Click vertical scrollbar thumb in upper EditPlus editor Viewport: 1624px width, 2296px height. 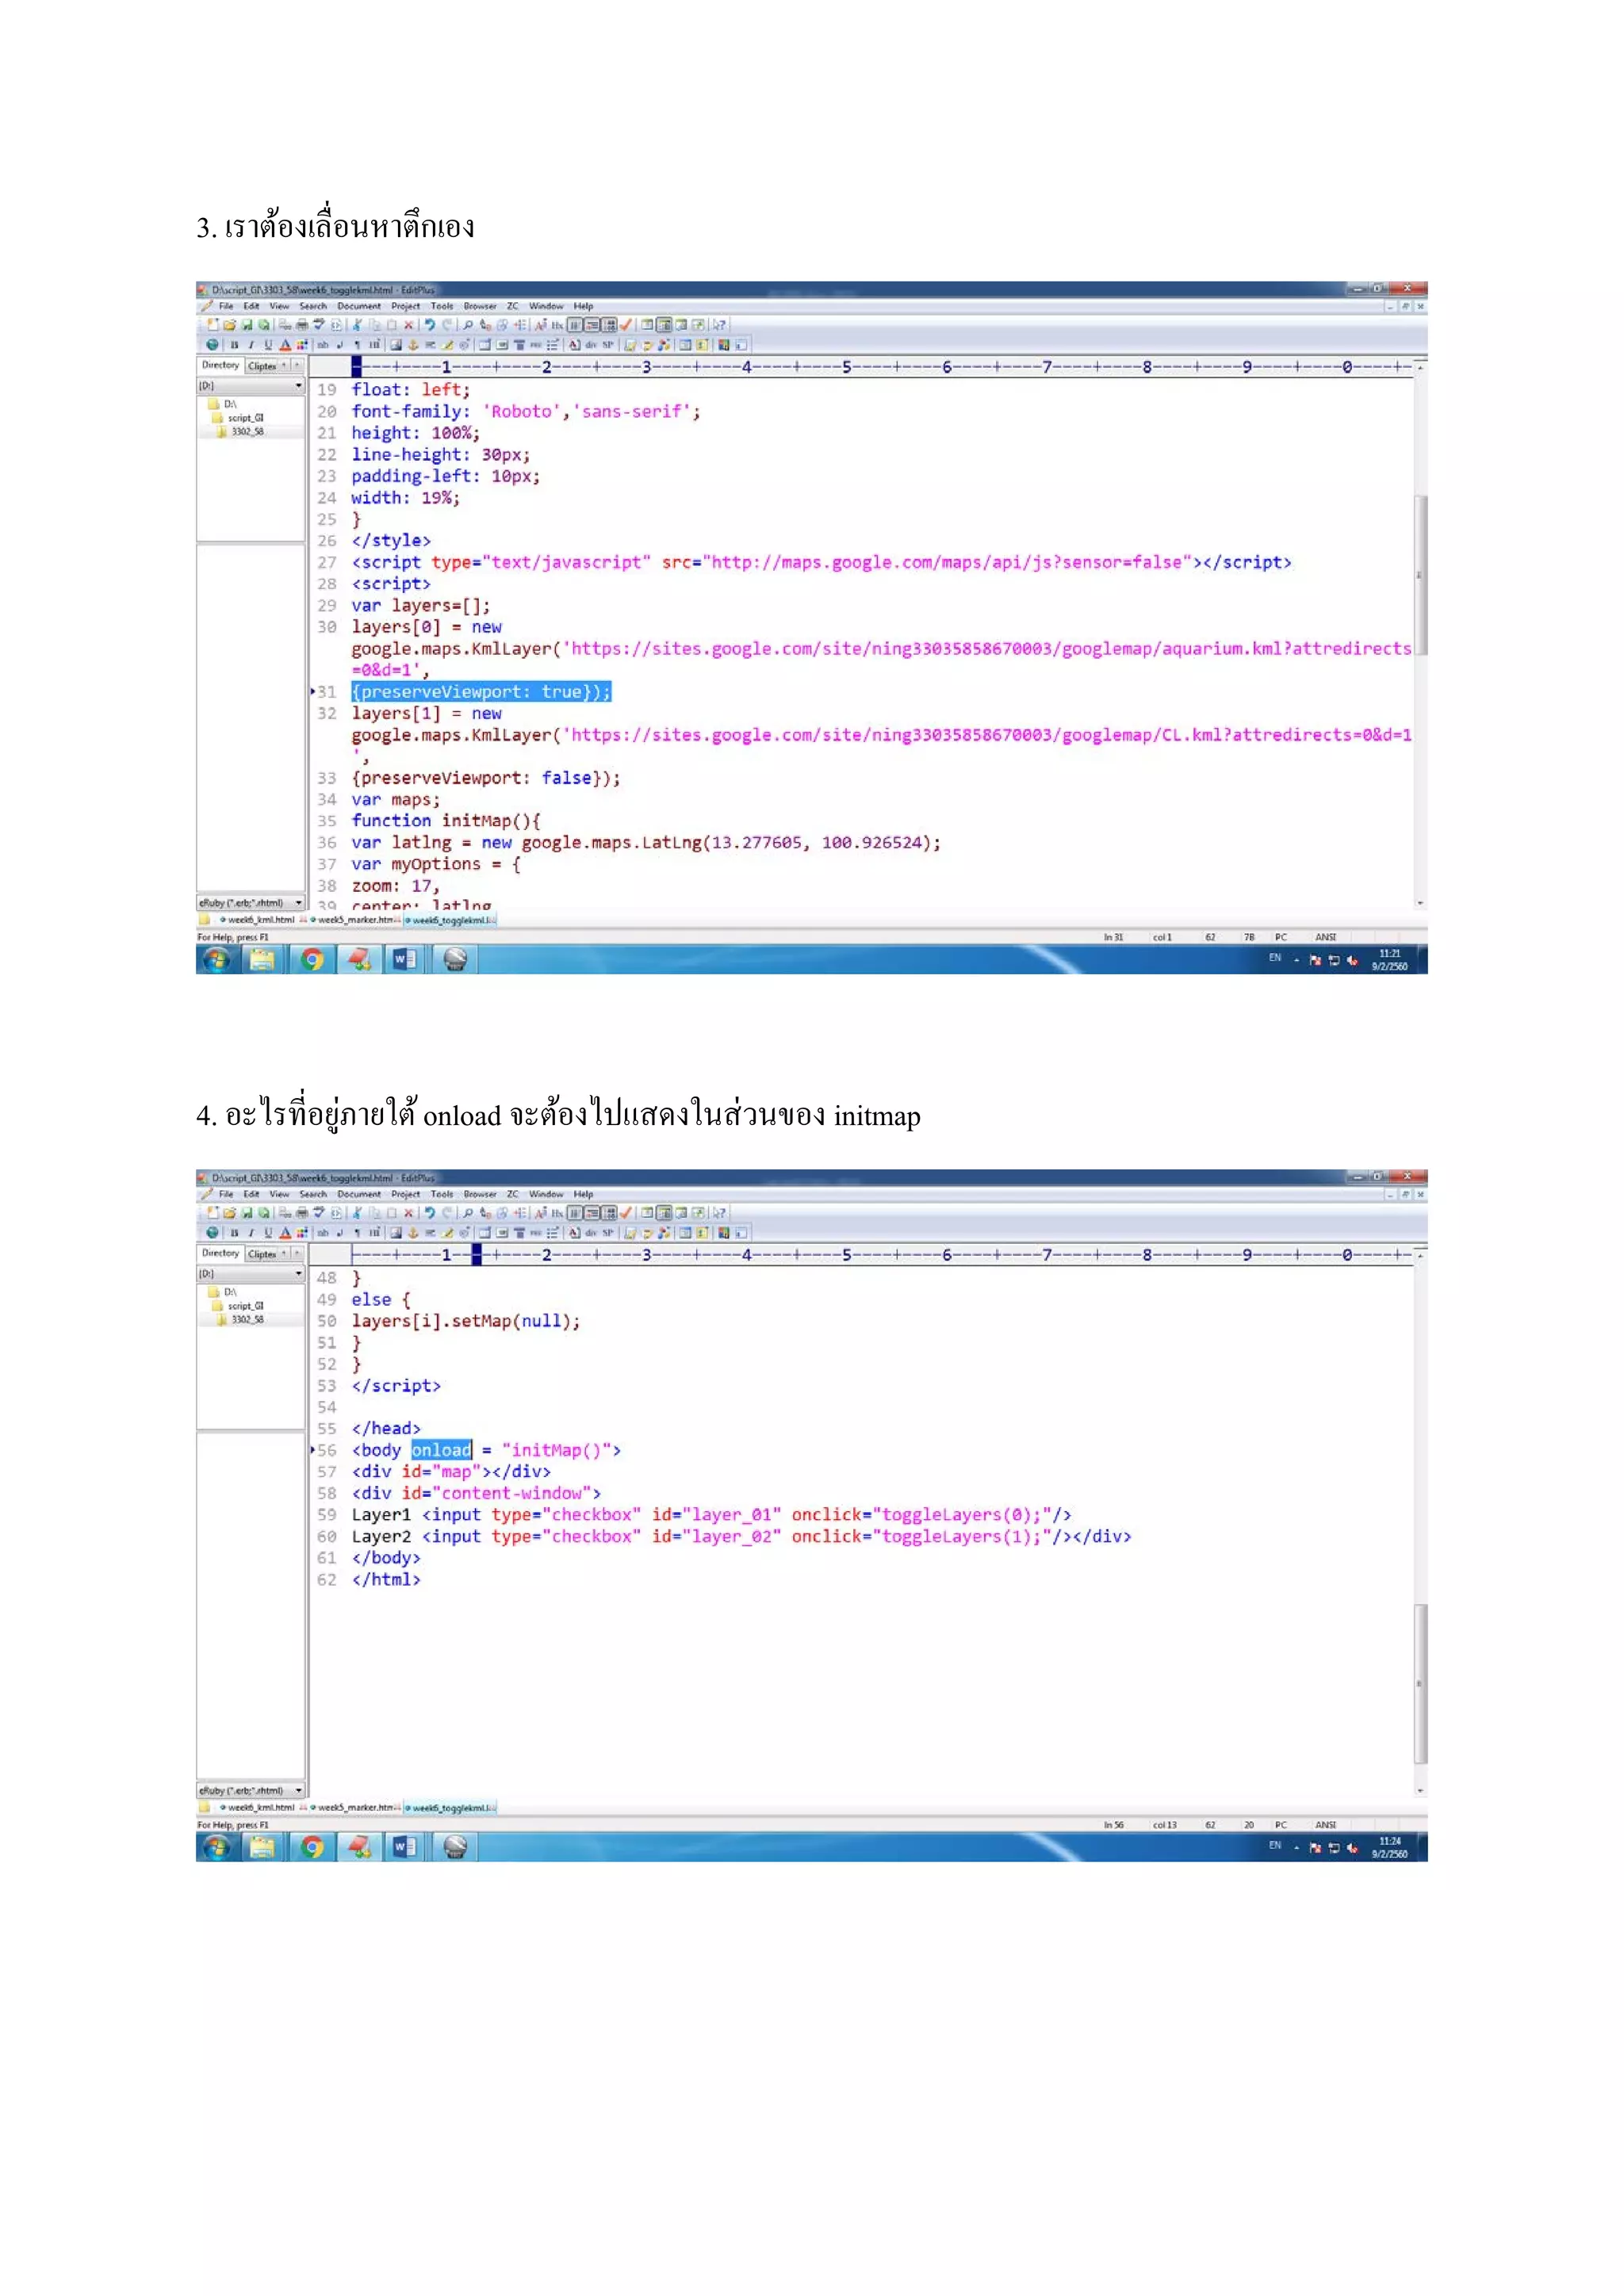[1420, 575]
